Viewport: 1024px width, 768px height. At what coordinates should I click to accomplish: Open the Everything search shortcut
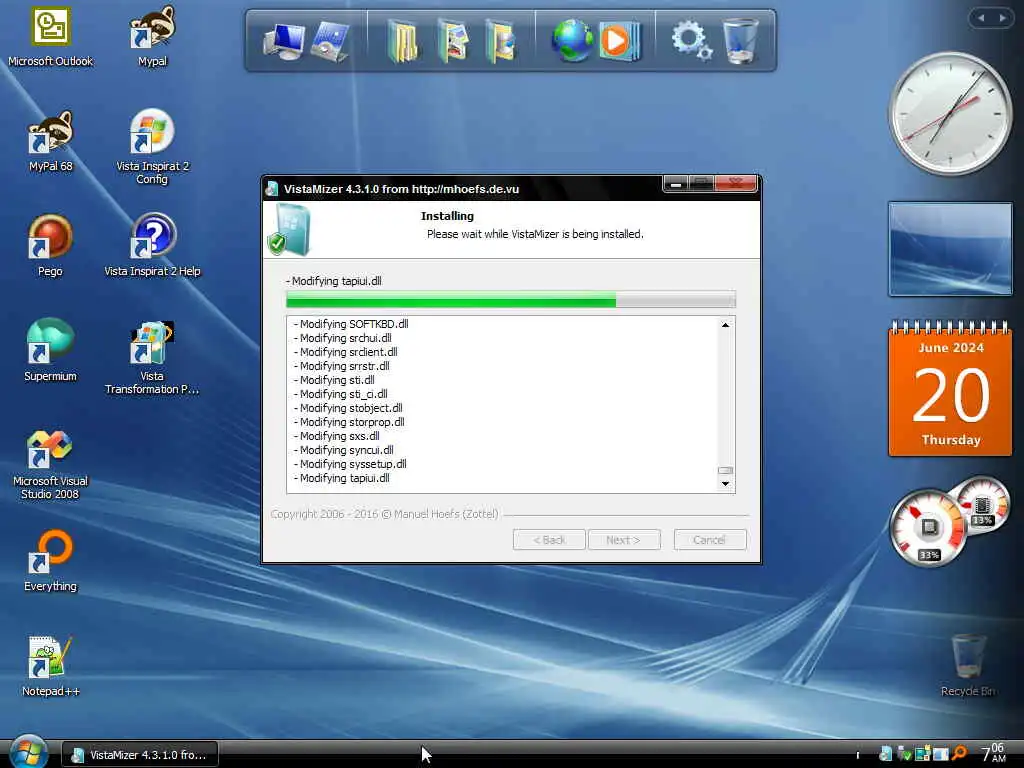click(x=50, y=560)
